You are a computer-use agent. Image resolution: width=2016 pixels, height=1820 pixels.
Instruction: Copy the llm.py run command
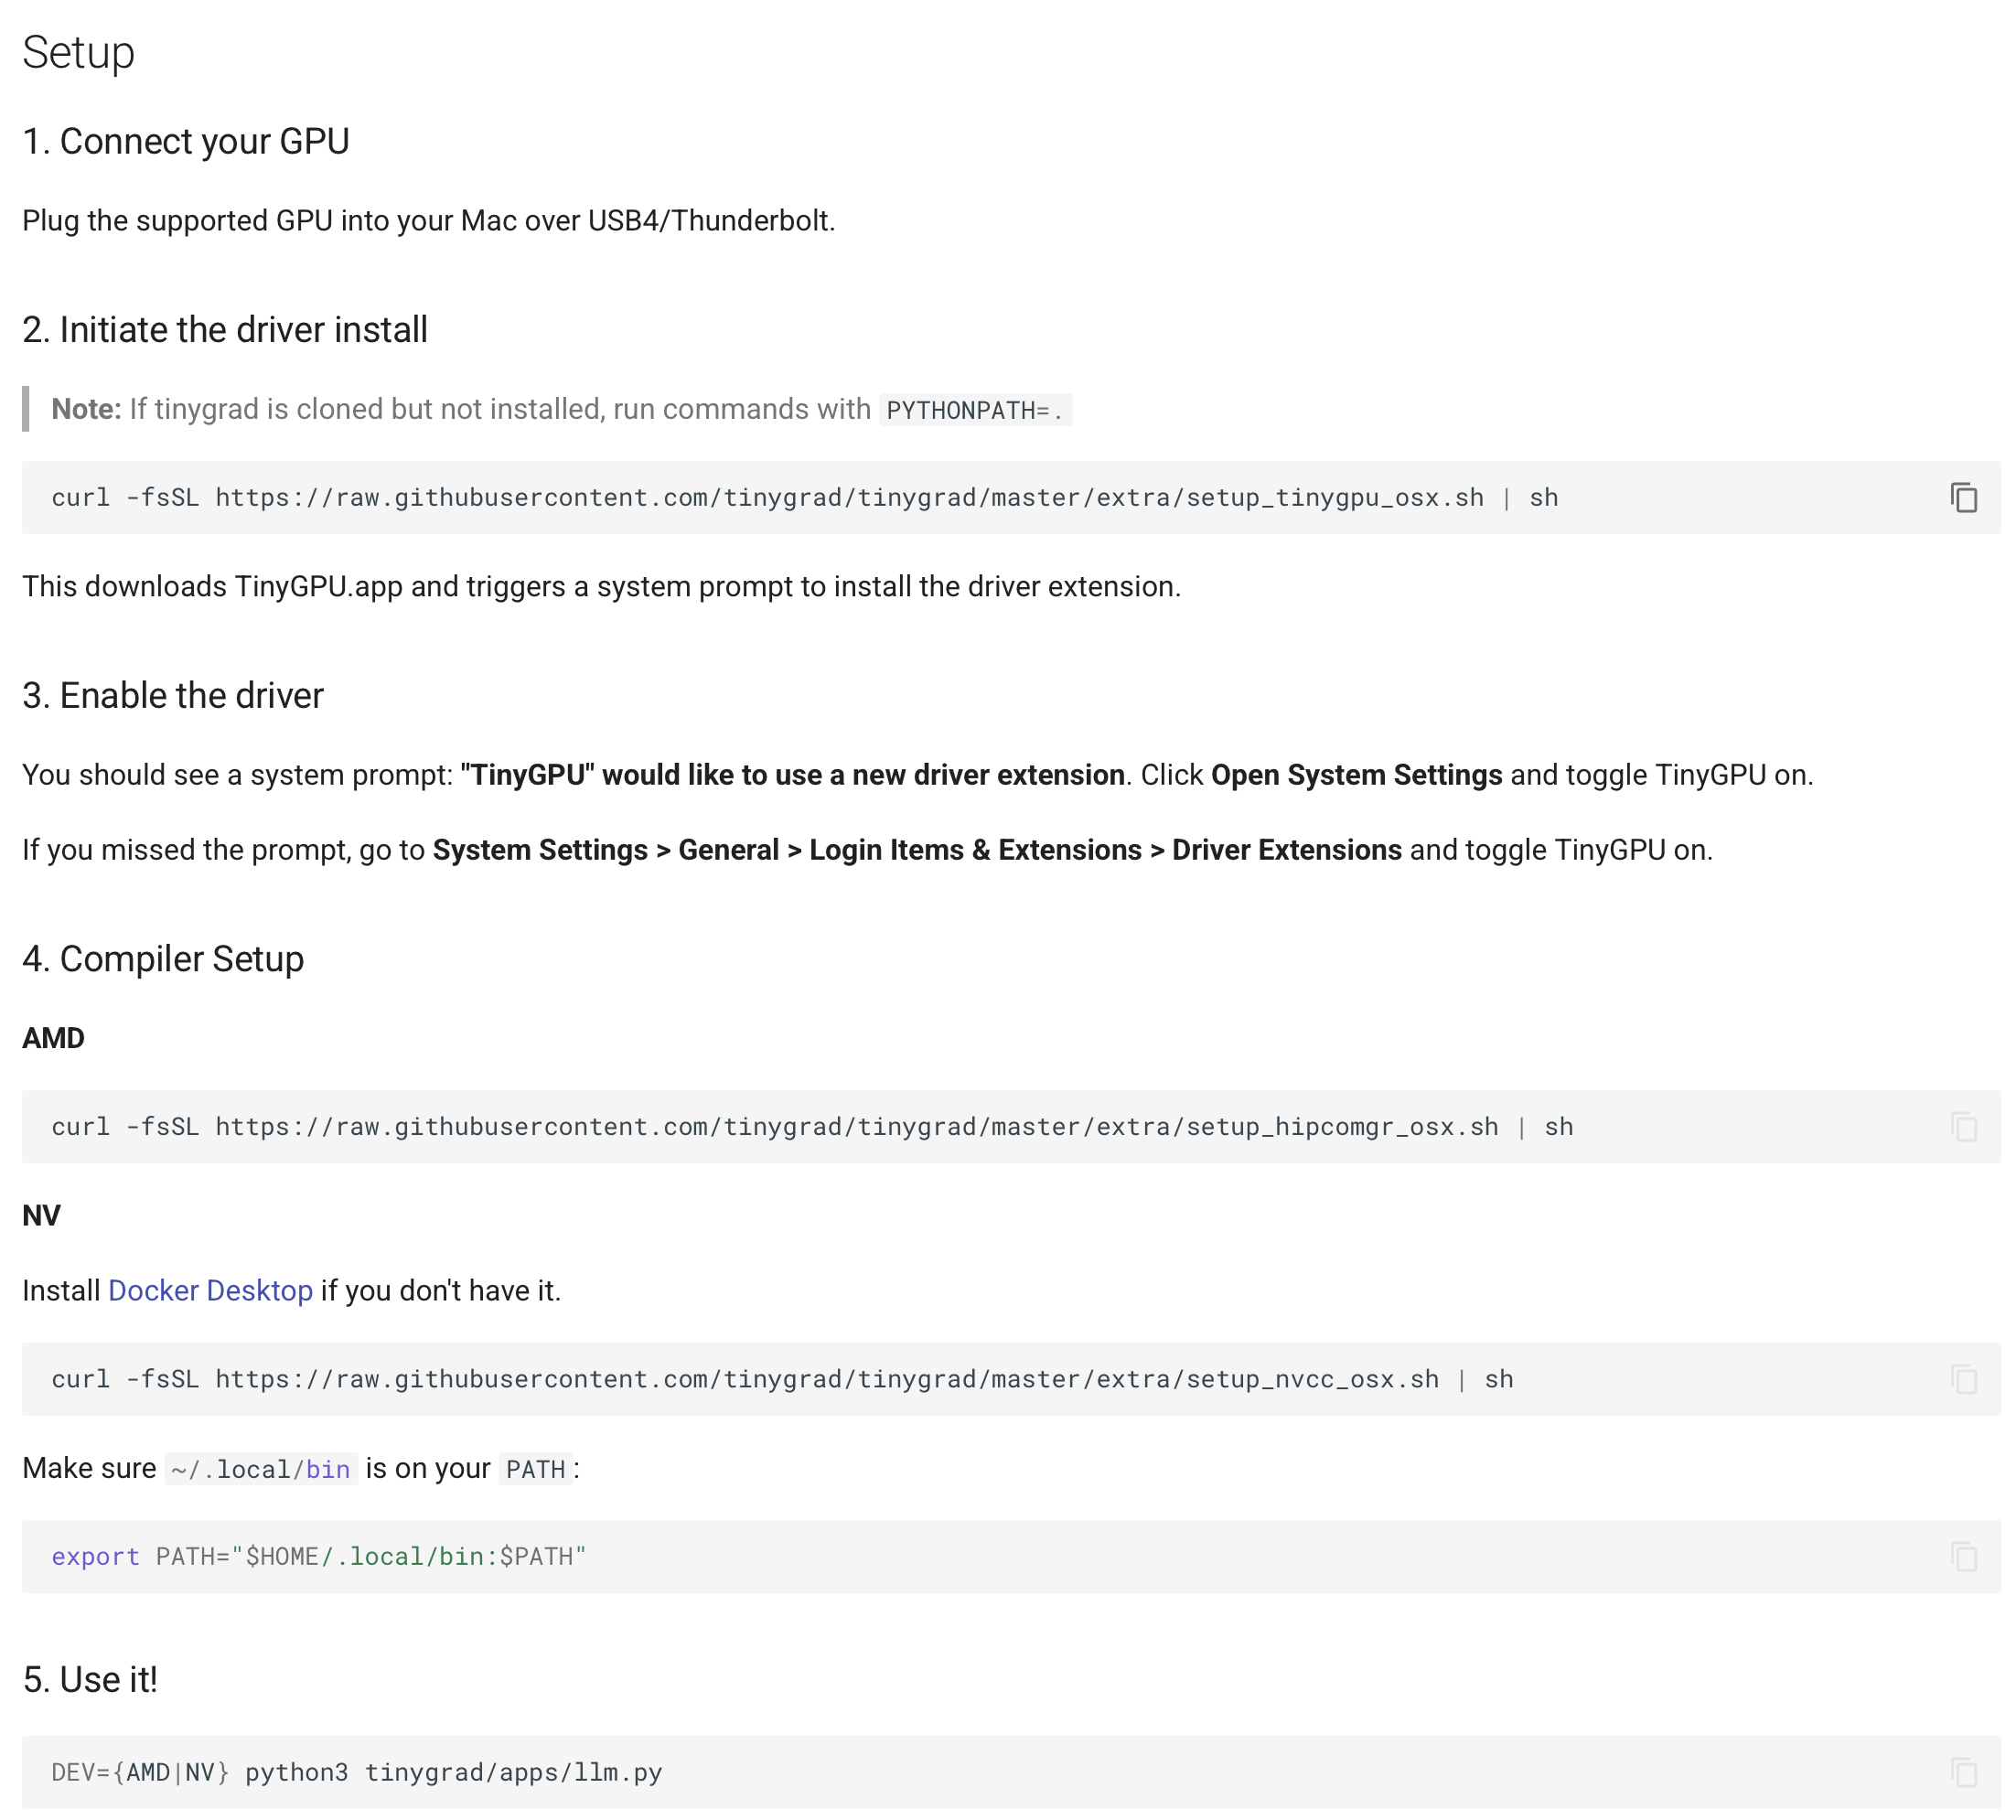1963,1772
